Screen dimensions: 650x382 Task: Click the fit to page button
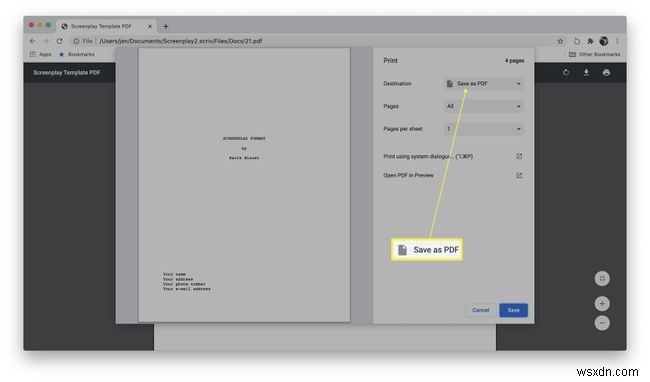point(602,278)
